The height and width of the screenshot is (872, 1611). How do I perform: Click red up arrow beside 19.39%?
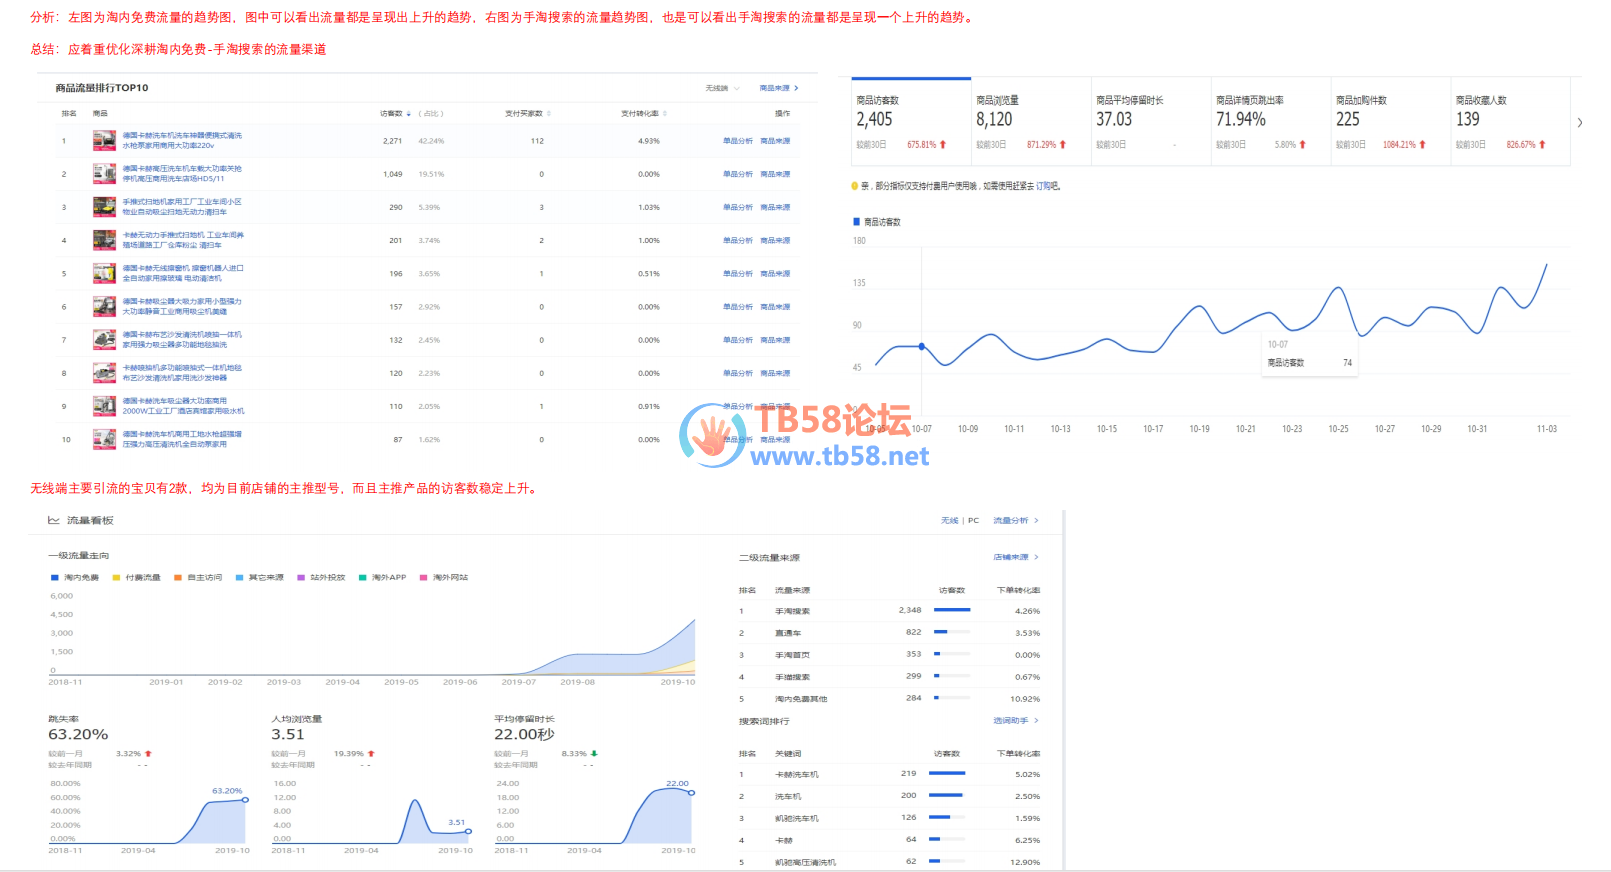pyautogui.click(x=371, y=753)
